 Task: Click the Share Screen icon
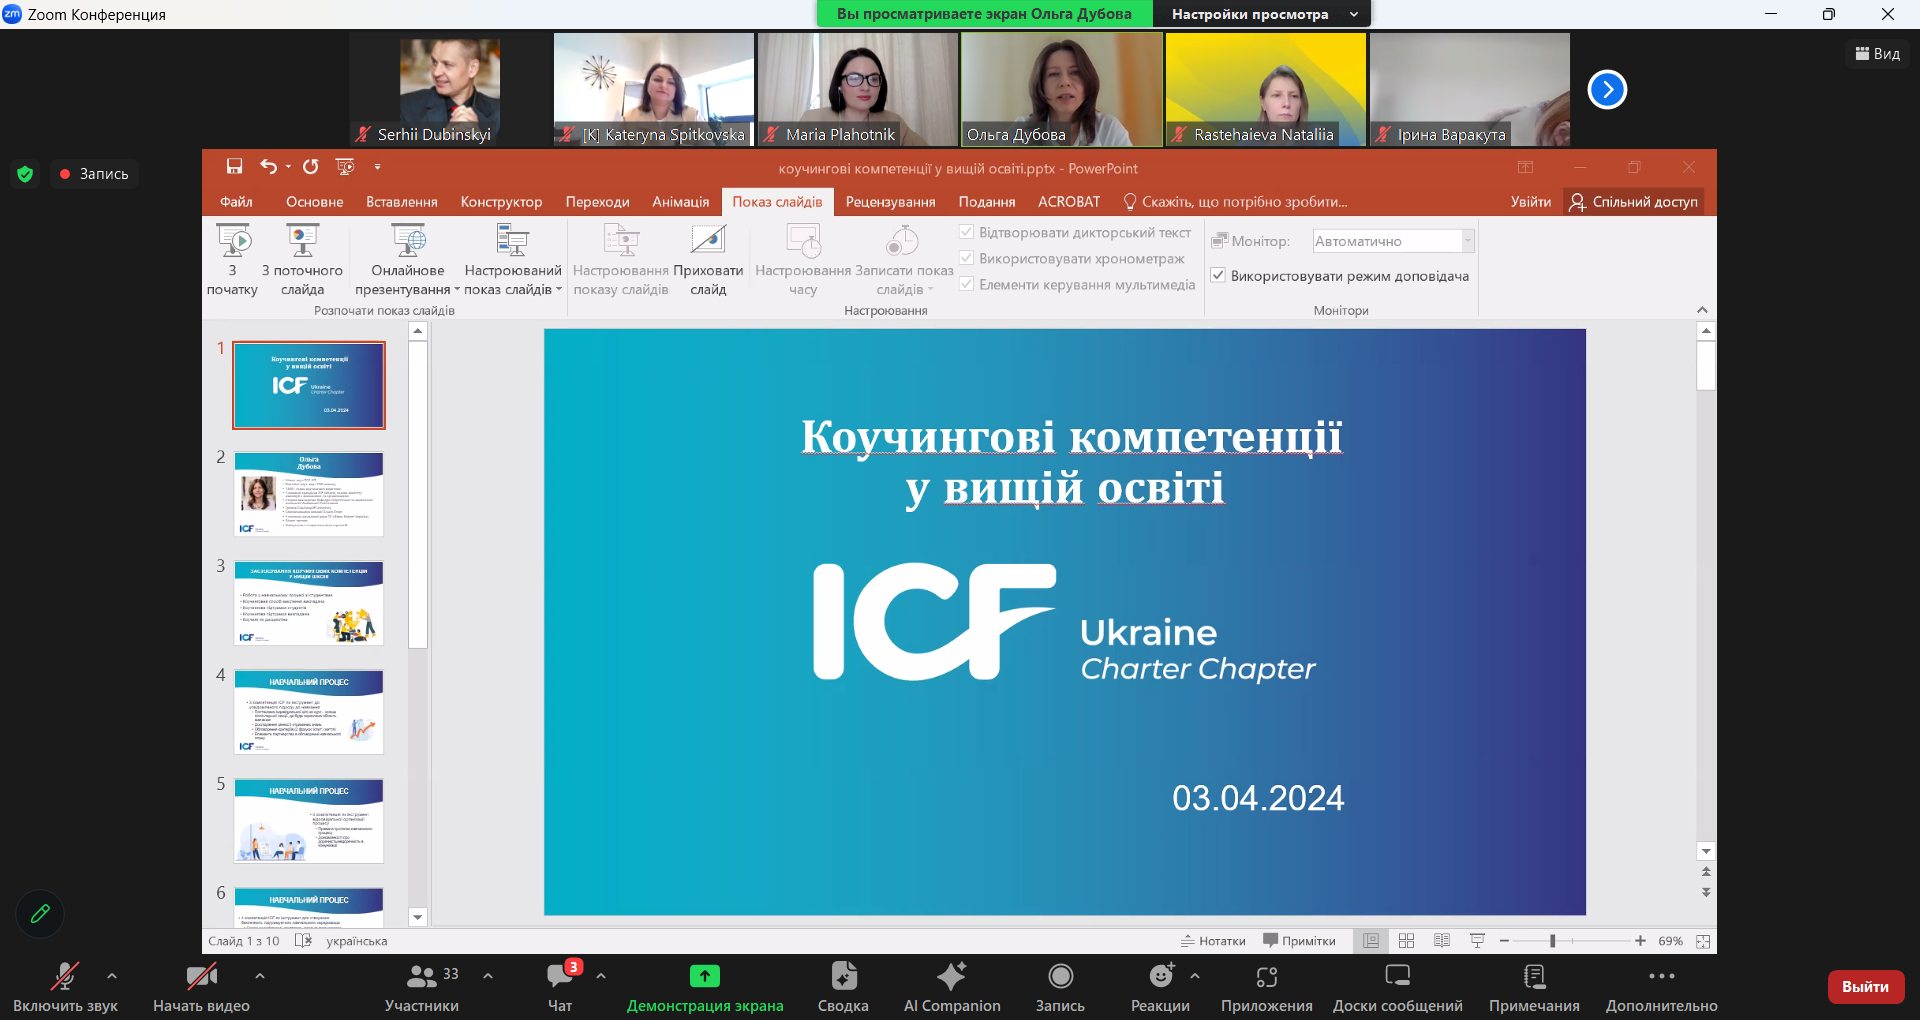(x=705, y=976)
